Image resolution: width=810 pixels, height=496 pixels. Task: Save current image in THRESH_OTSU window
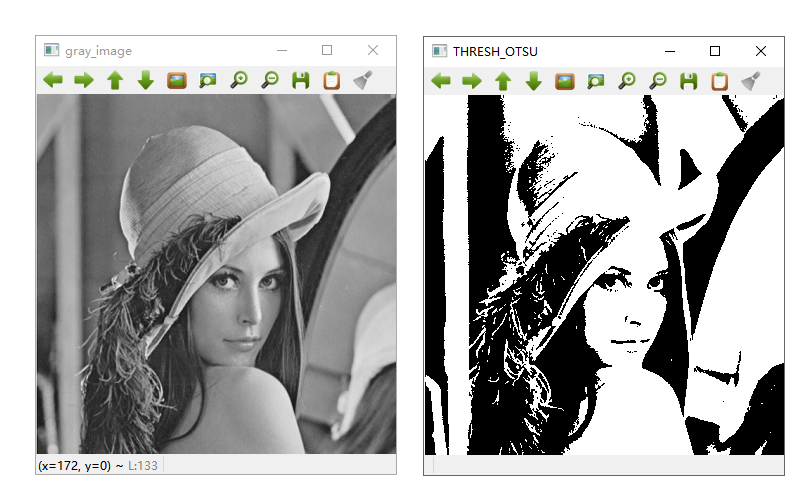point(689,81)
